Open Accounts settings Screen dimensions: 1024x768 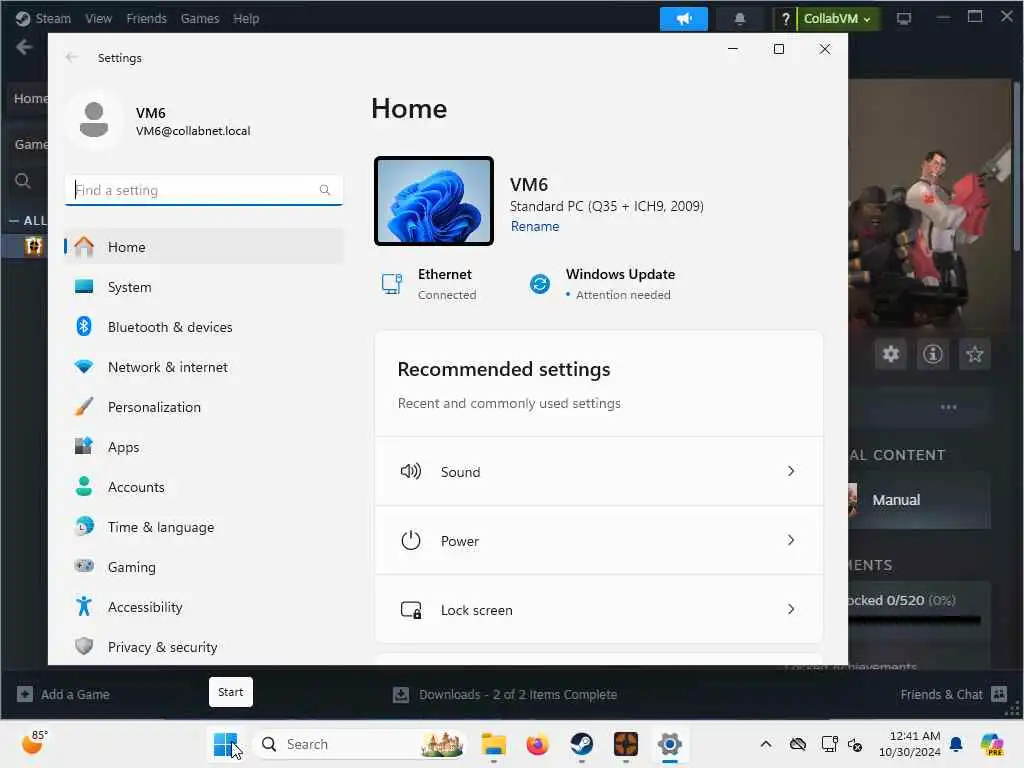(204, 487)
